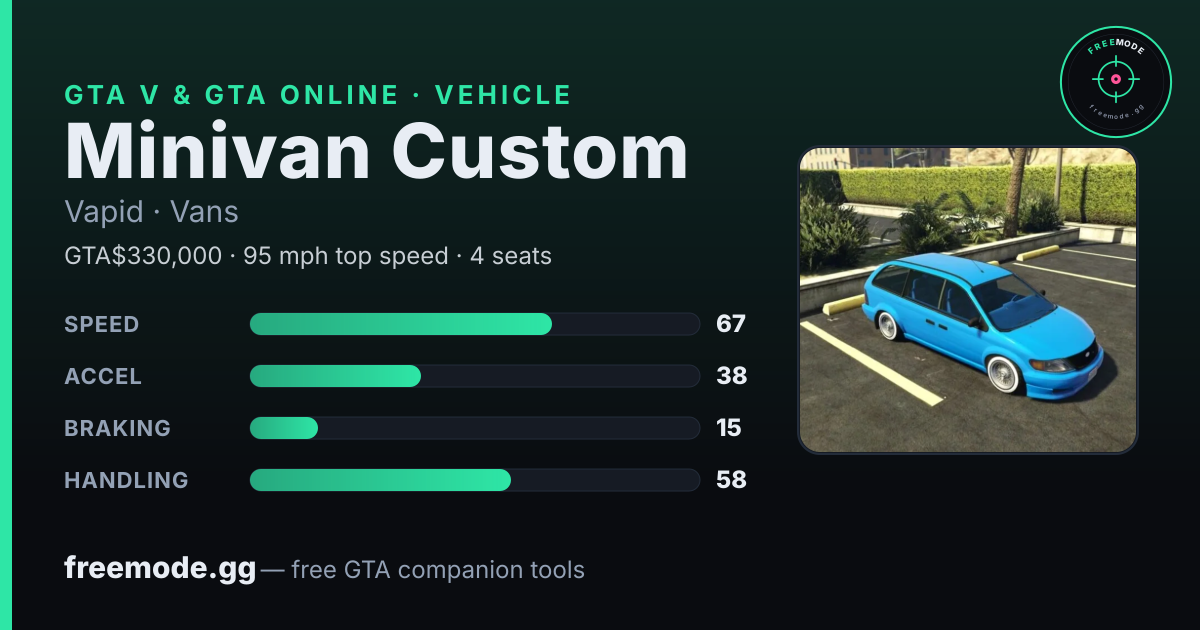Select the SPEED stat bar
This screenshot has height=630, width=1200.
(x=474, y=324)
